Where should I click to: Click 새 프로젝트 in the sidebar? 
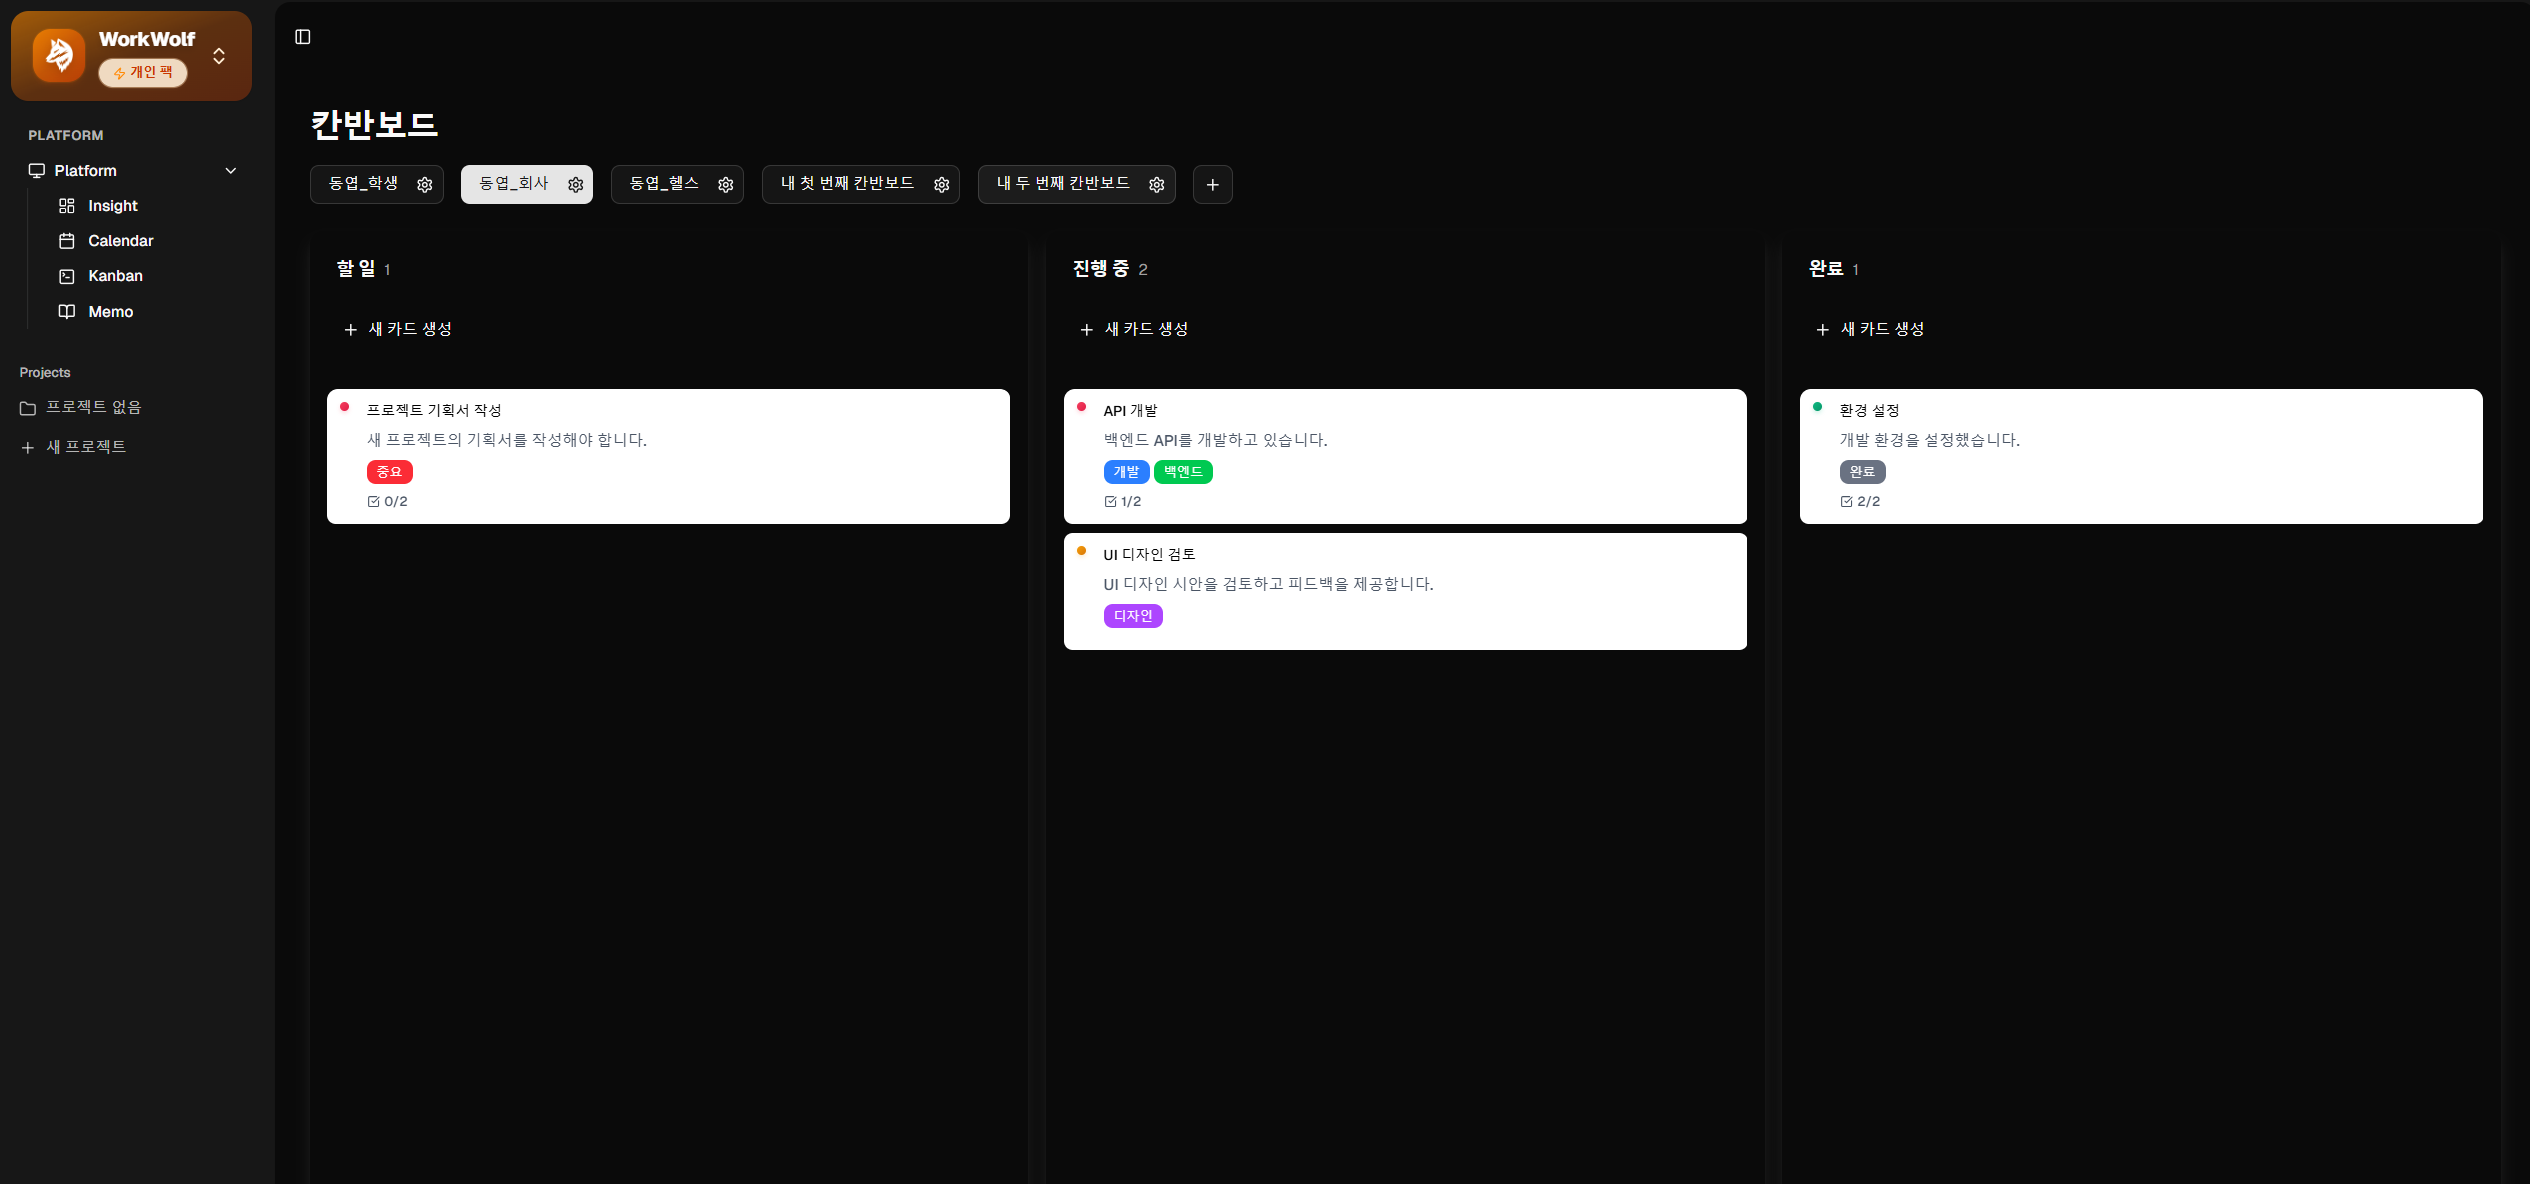point(87,446)
